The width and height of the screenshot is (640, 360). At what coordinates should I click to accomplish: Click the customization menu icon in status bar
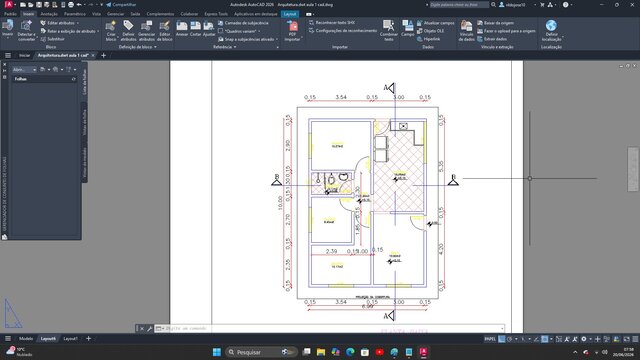pyautogui.click(x=635, y=339)
